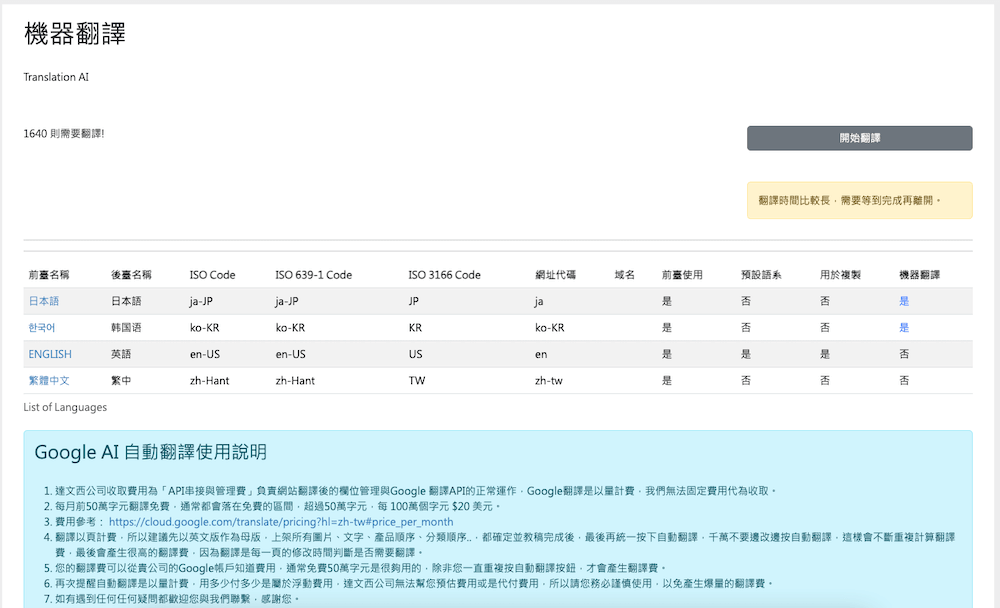The width and height of the screenshot is (1000, 608).
Task: Click ko-KR in the ISO 639-1 Code column
Action: click(x=290, y=327)
